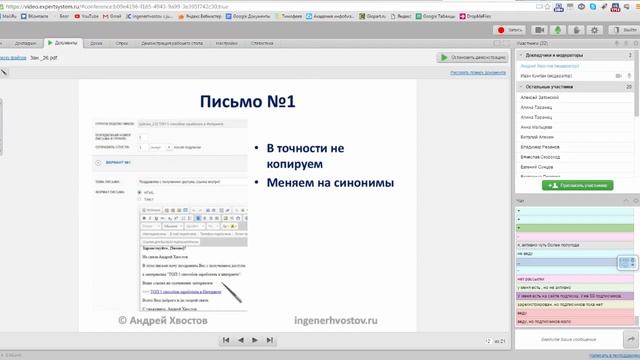Click Иван Кинген's microphone icon
This screenshot has width=640, height=360.
pyautogui.click(x=629, y=76)
